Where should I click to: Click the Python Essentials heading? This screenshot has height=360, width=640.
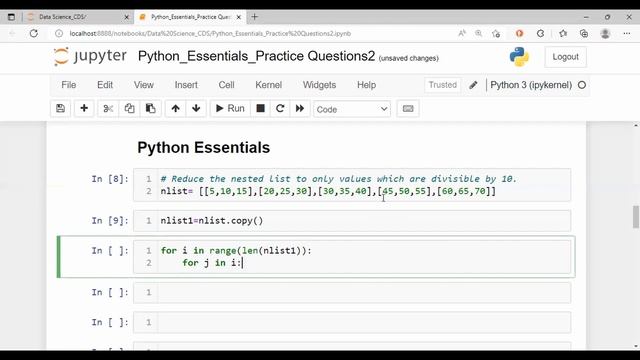[204, 148]
